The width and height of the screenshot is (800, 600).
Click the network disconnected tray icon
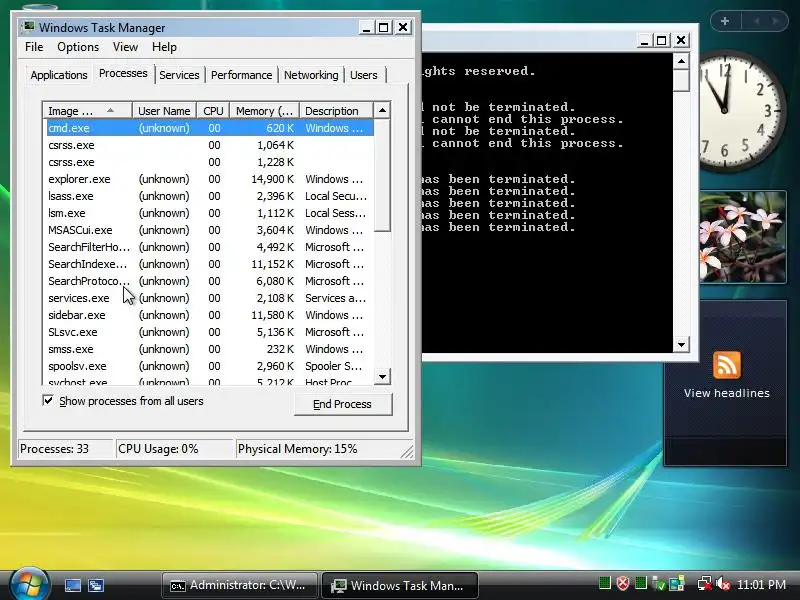(705, 583)
